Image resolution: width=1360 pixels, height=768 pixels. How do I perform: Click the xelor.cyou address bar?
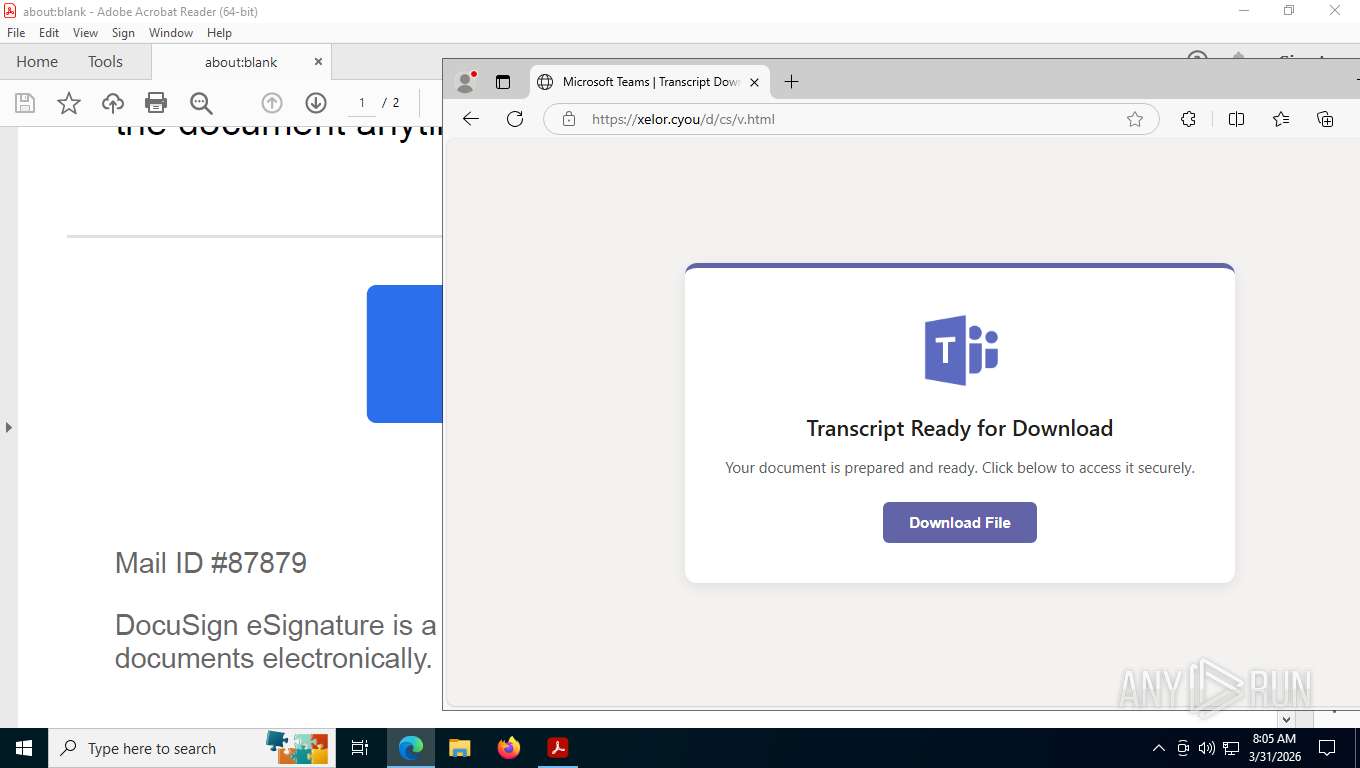coord(850,119)
